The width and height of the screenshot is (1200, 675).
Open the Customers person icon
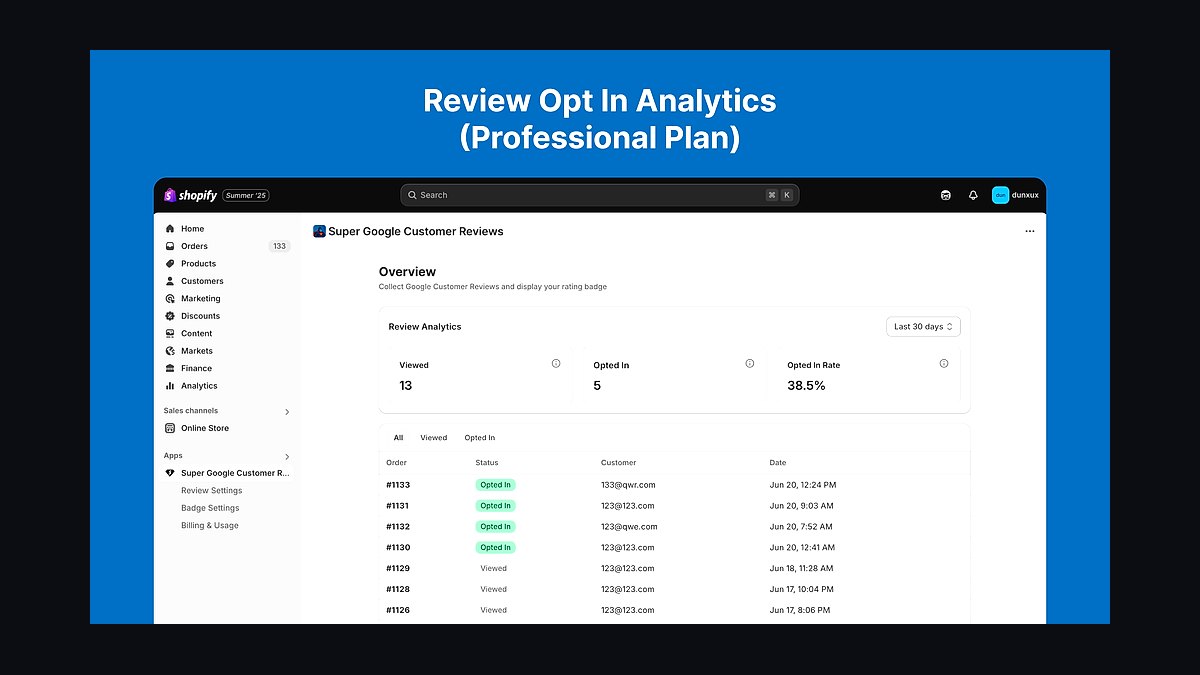click(x=170, y=281)
